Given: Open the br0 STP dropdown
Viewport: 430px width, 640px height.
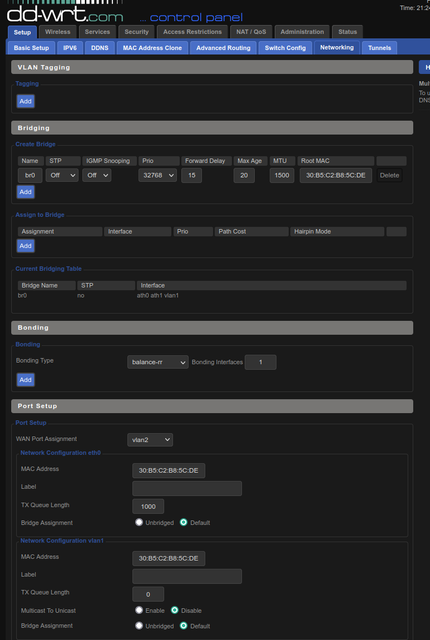Looking at the screenshot, I should coord(62,175).
